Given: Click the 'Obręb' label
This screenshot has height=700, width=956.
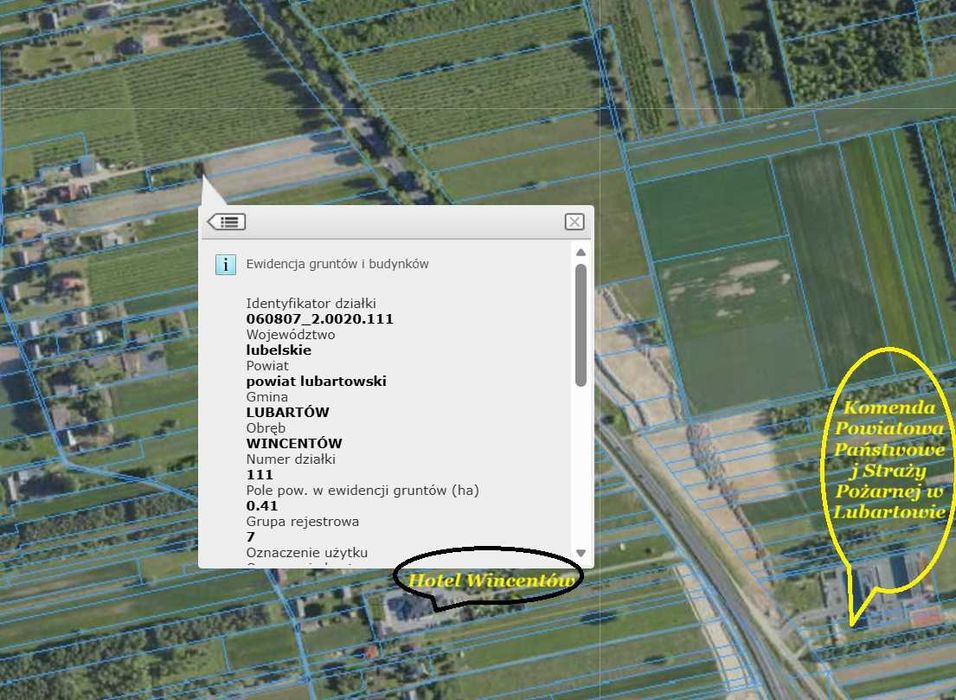Looking at the screenshot, I should 266,428.
